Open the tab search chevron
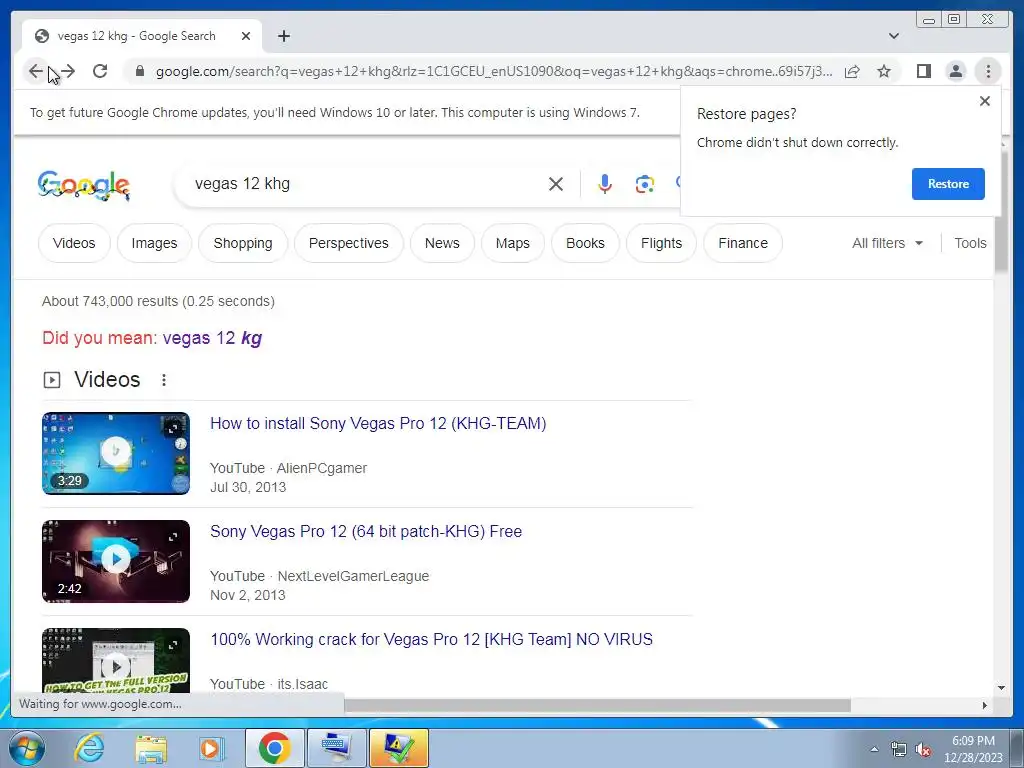The width and height of the screenshot is (1024, 768). (x=894, y=36)
